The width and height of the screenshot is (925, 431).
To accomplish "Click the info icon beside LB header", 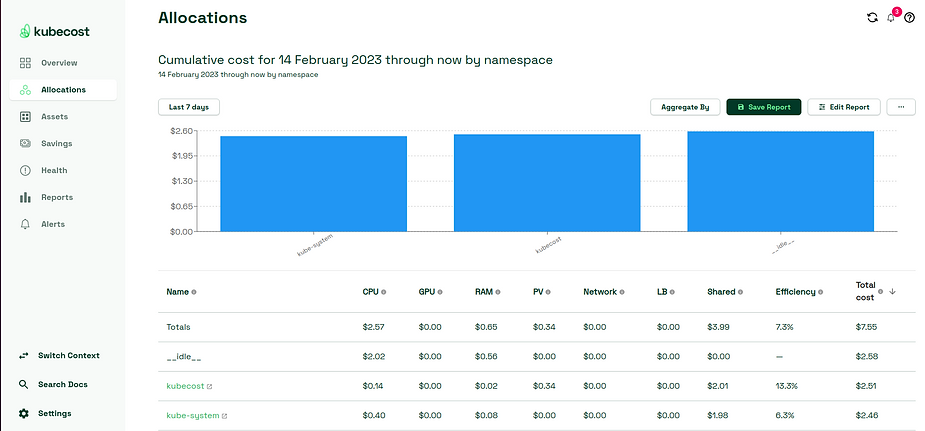I will (672, 292).
